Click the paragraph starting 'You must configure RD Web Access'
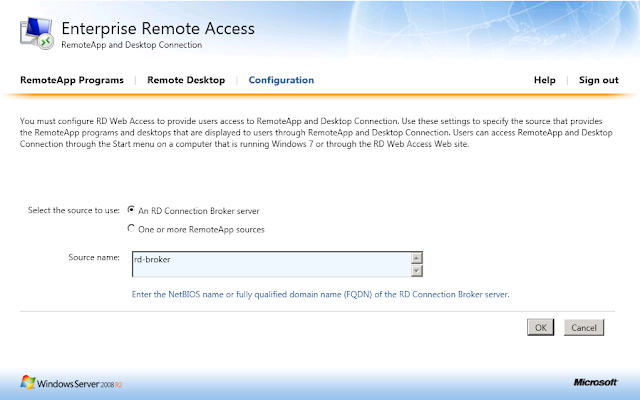 (316, 133)
